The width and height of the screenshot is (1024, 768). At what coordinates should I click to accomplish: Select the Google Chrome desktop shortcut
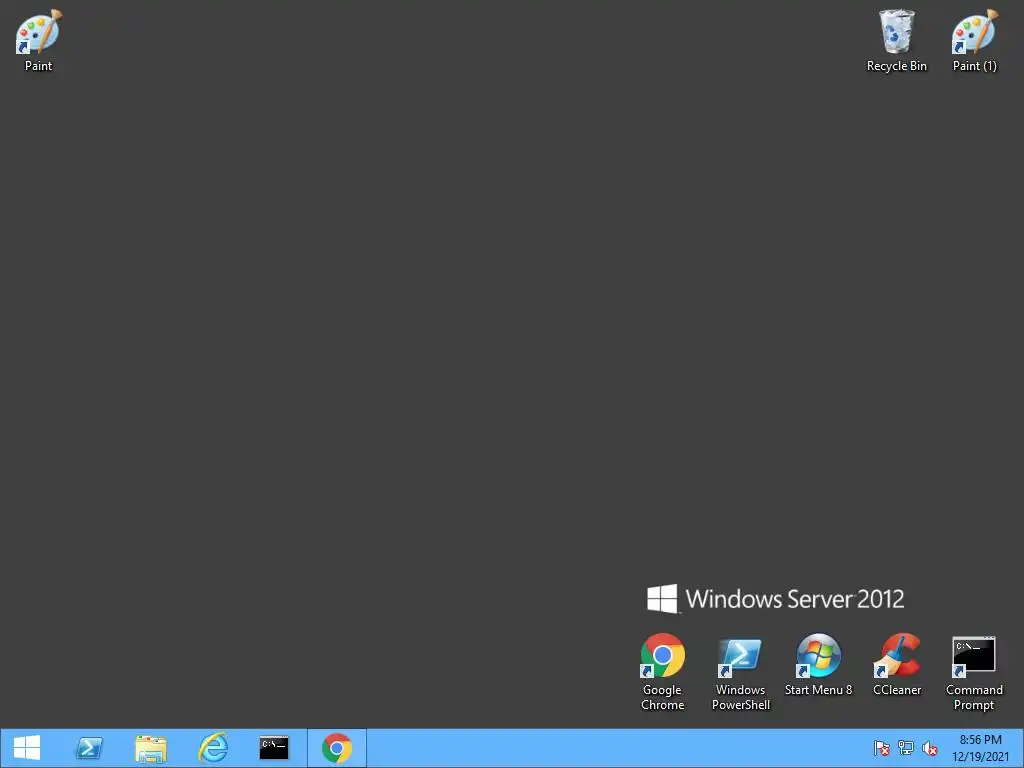662,672
